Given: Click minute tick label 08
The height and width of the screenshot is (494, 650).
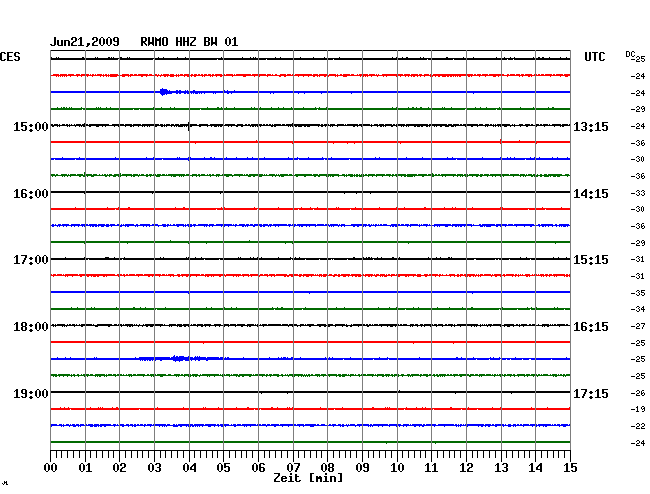Looking at the screenshot, I should [x=327, y=468].
